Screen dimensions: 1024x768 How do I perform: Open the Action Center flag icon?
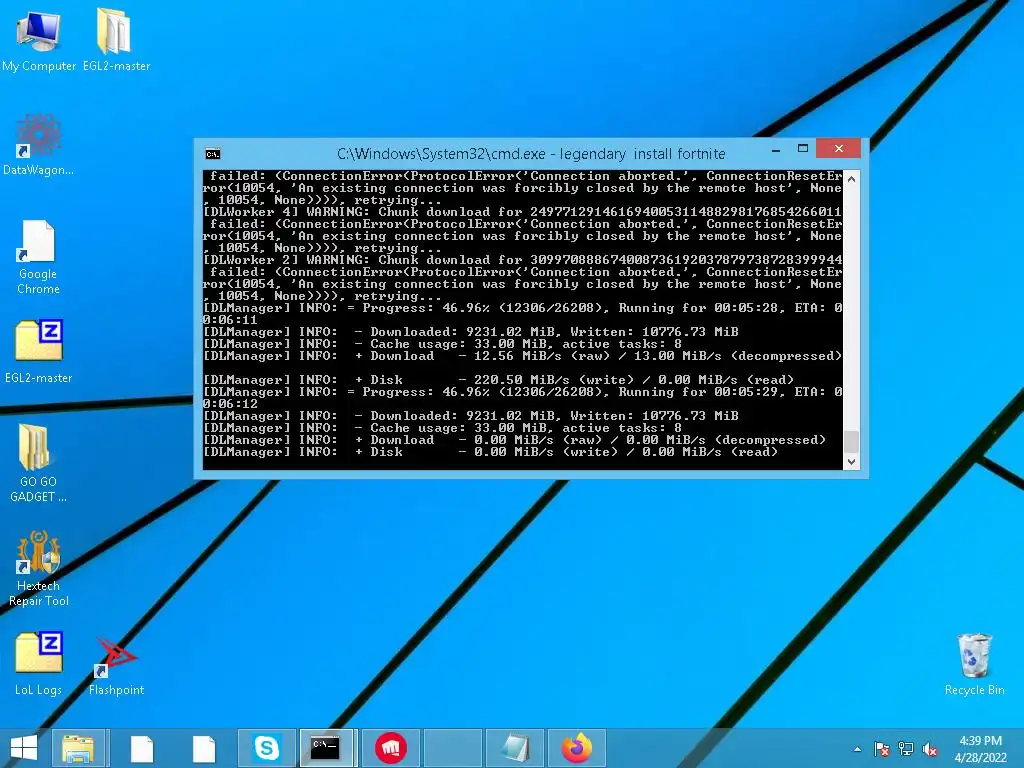(882, 749)
